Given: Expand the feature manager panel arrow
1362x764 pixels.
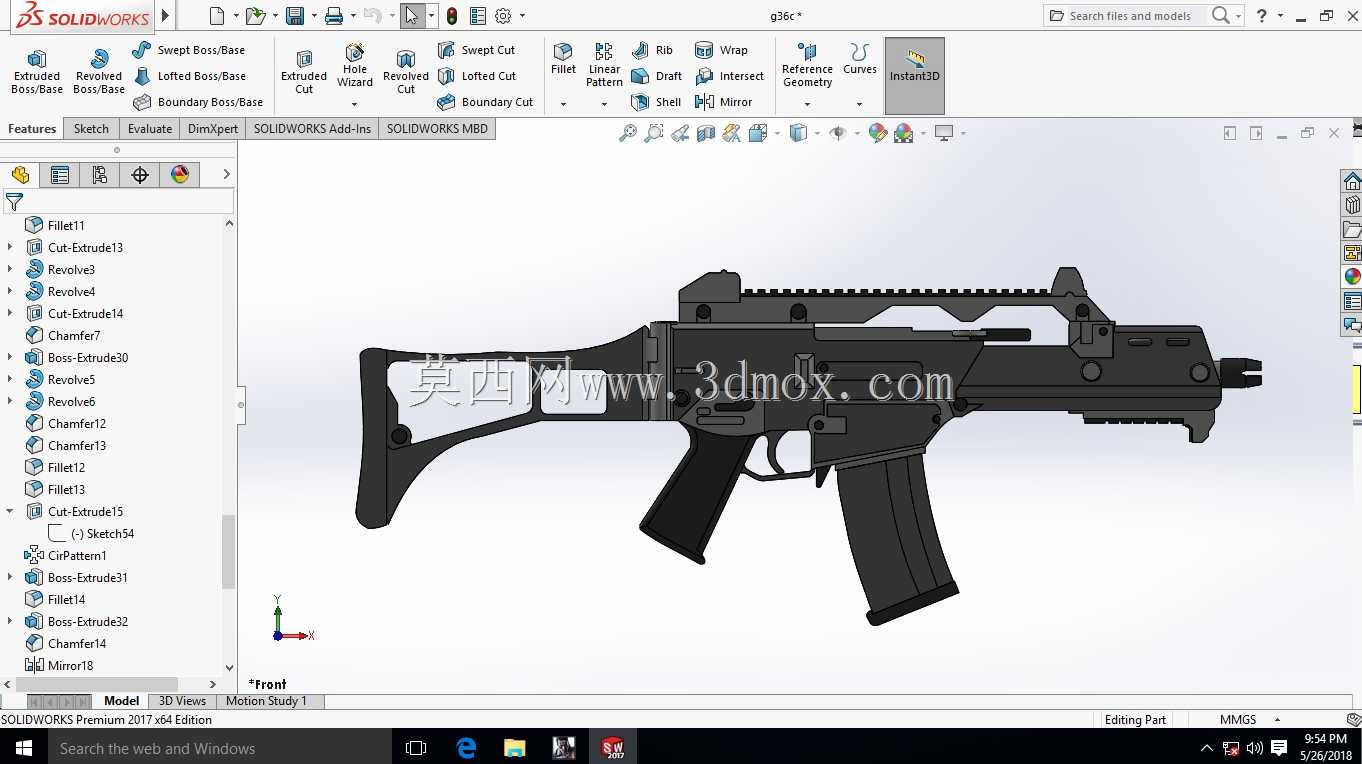Looking at the screenshot, I should [x=227, y=175].
